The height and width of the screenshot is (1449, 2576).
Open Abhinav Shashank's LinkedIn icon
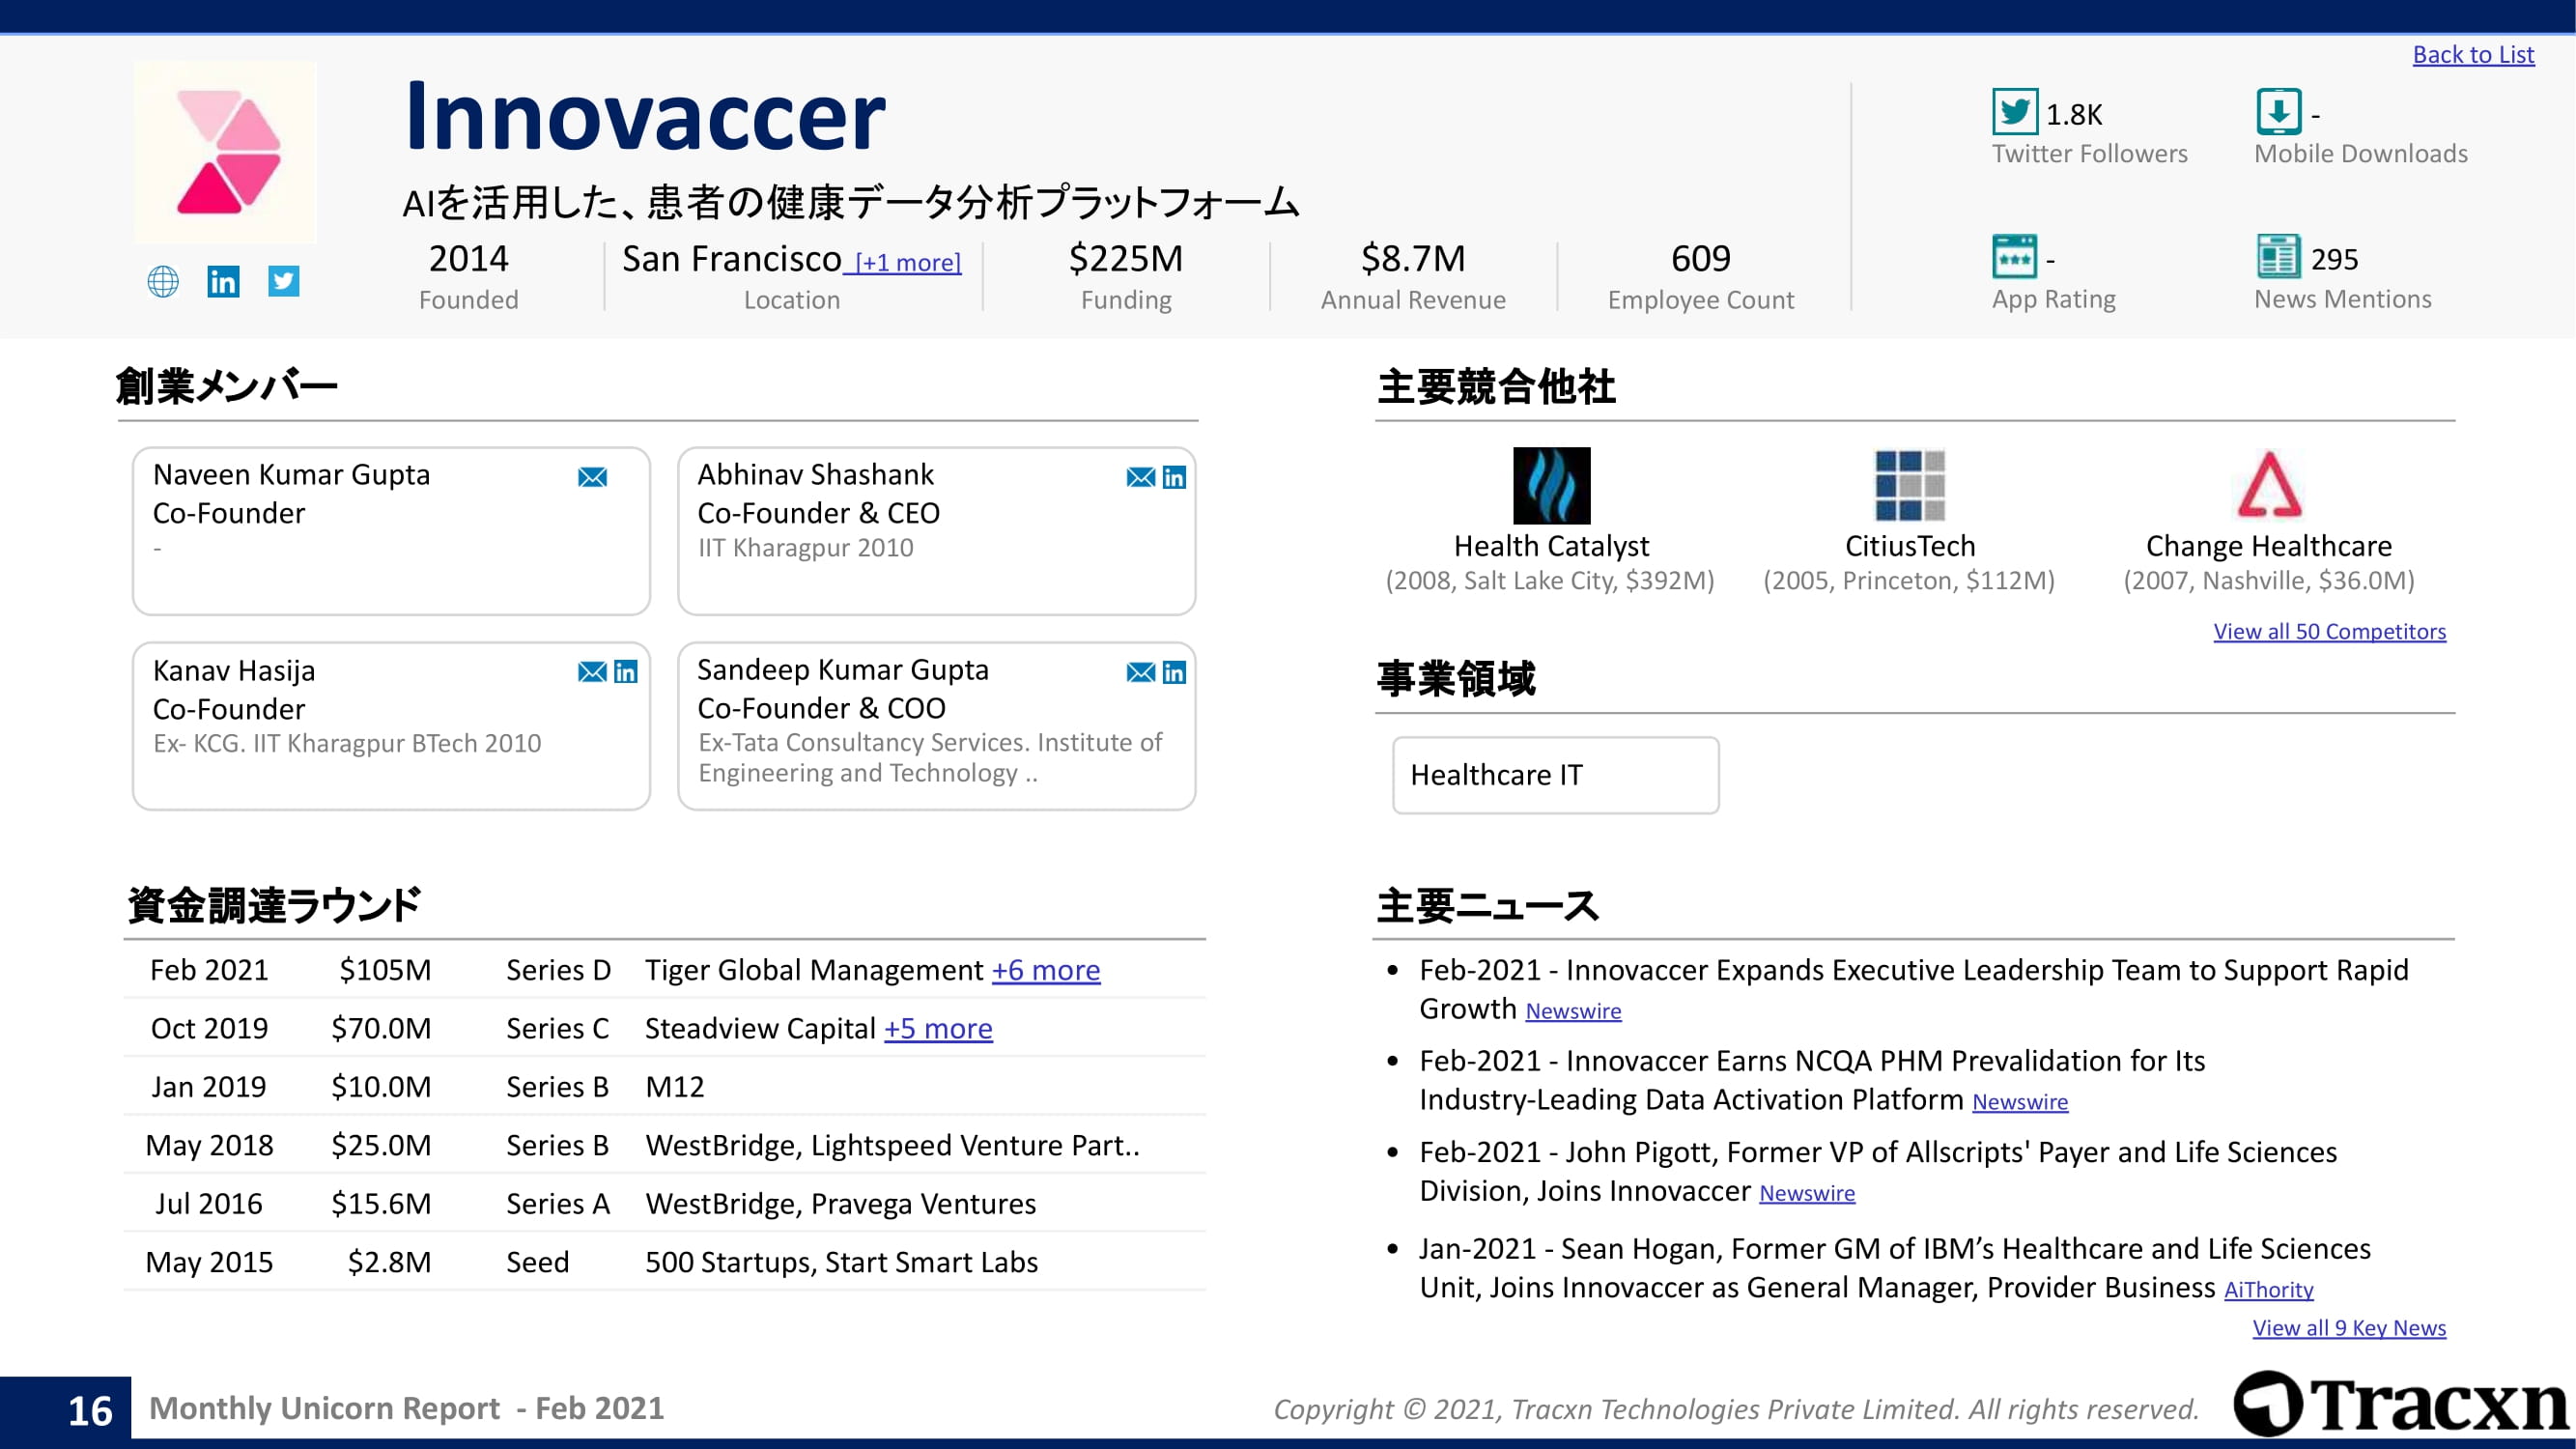tap(1174, 477)
